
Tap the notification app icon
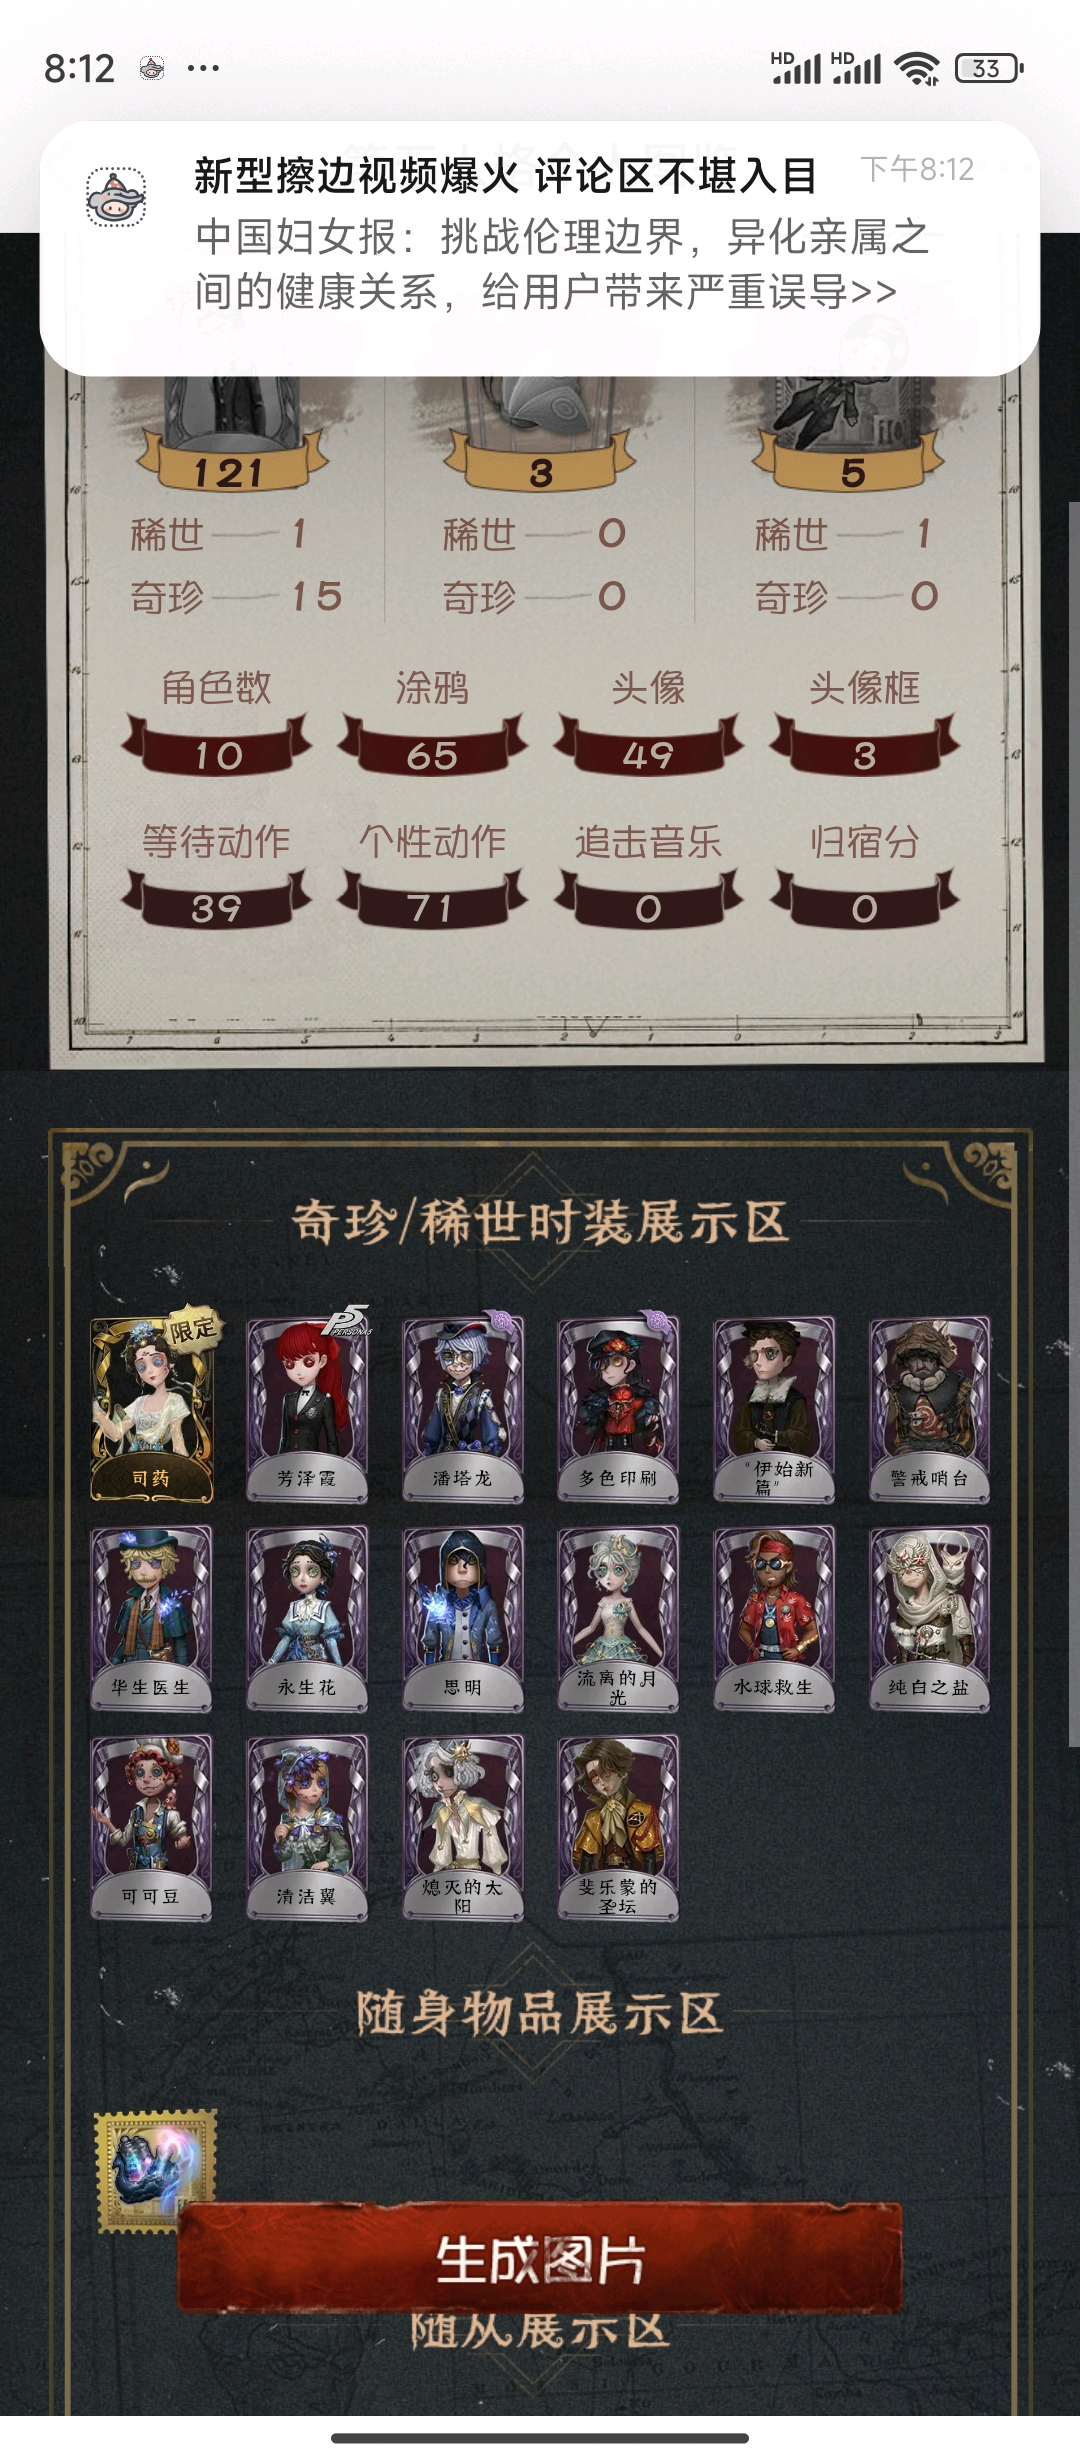[x=116, y=197]
